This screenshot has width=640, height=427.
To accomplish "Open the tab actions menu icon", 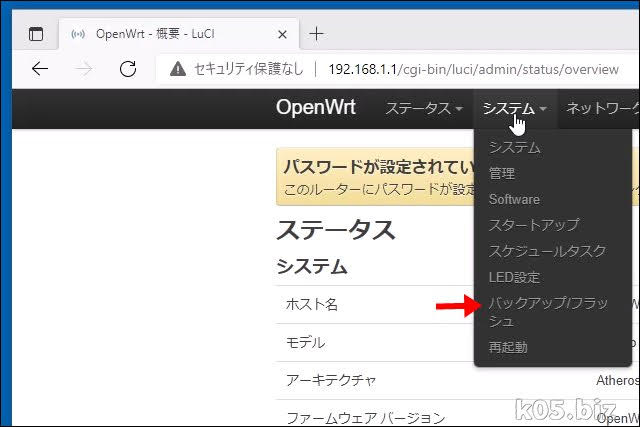I will tap(36, 34).
